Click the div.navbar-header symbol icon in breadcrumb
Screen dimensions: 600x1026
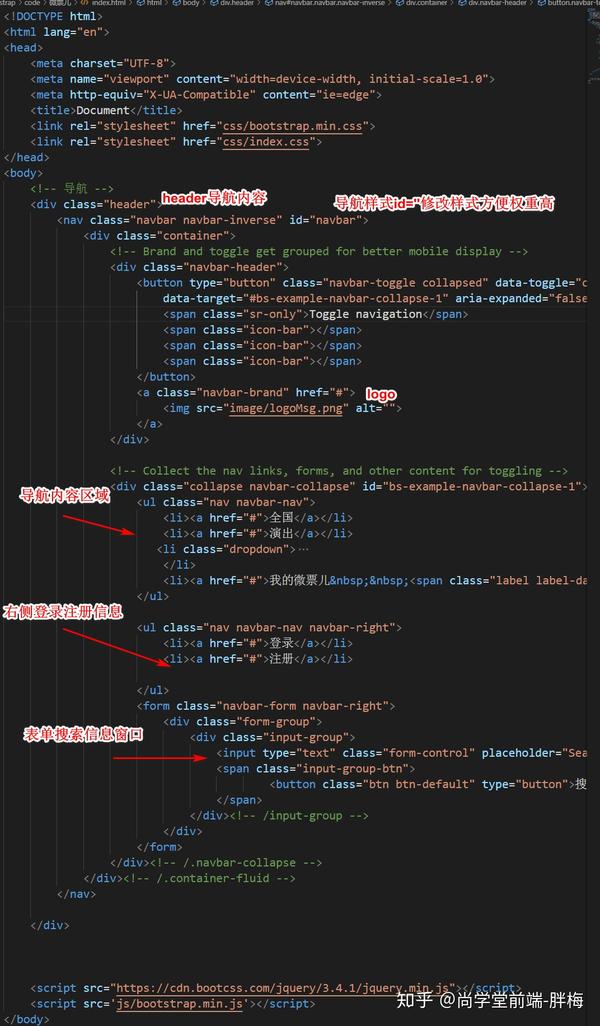462,3
